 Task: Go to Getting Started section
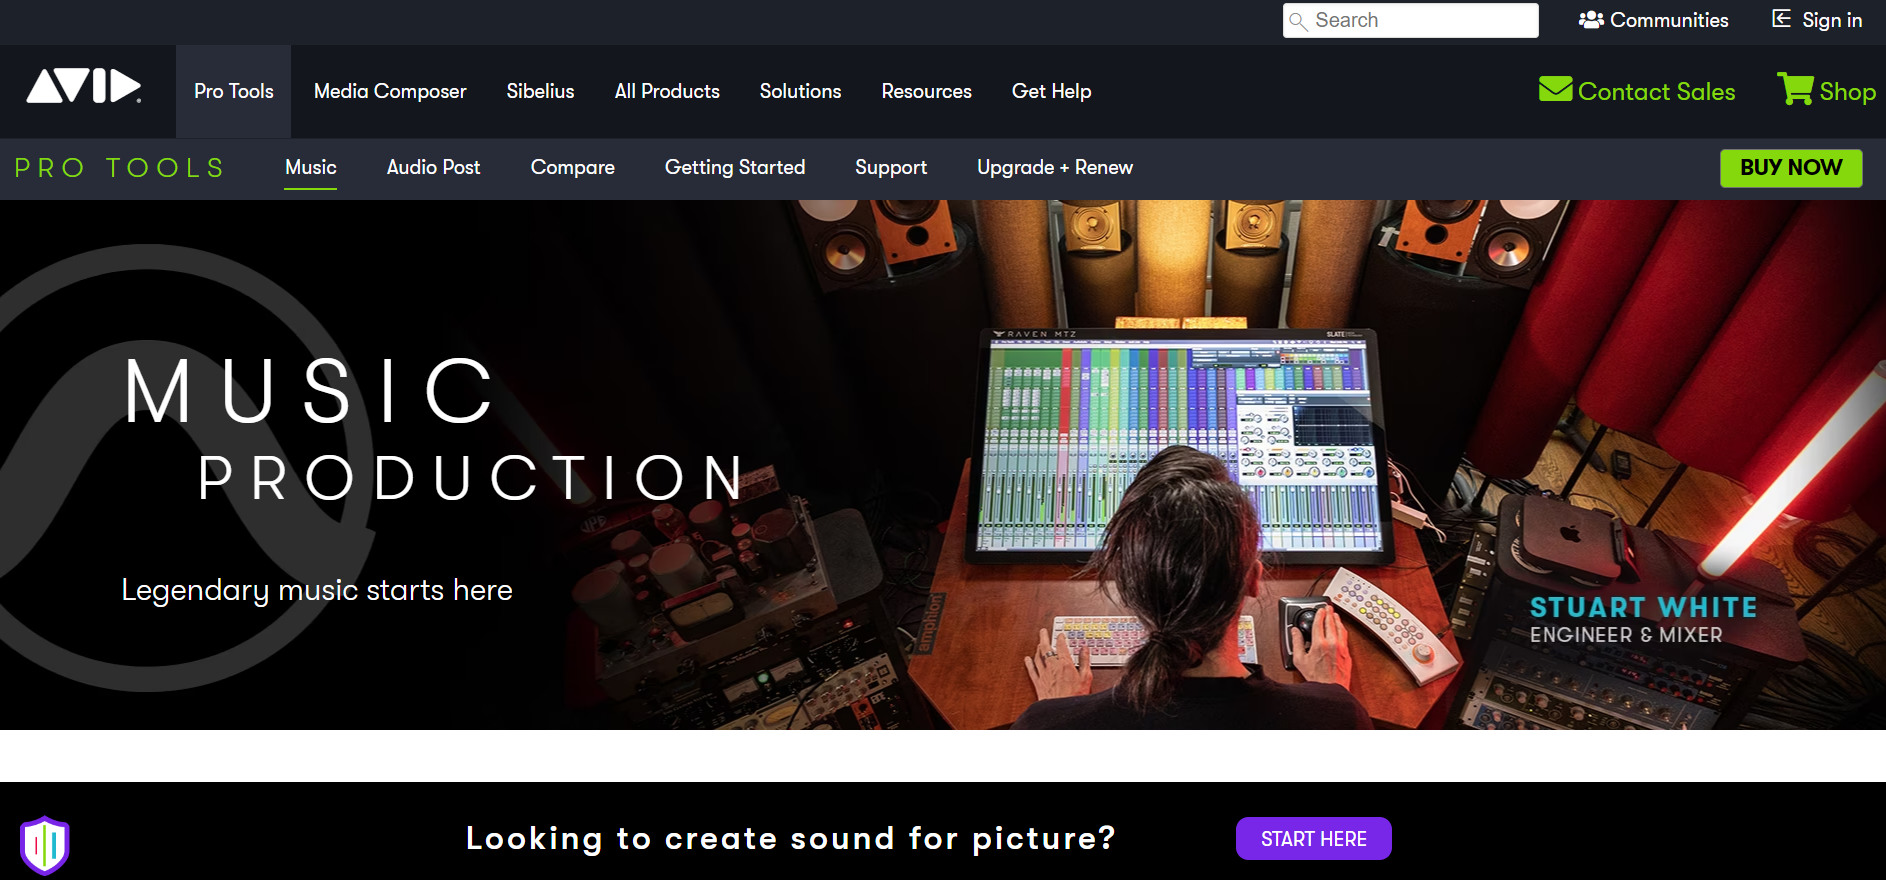tap(734, 167)
